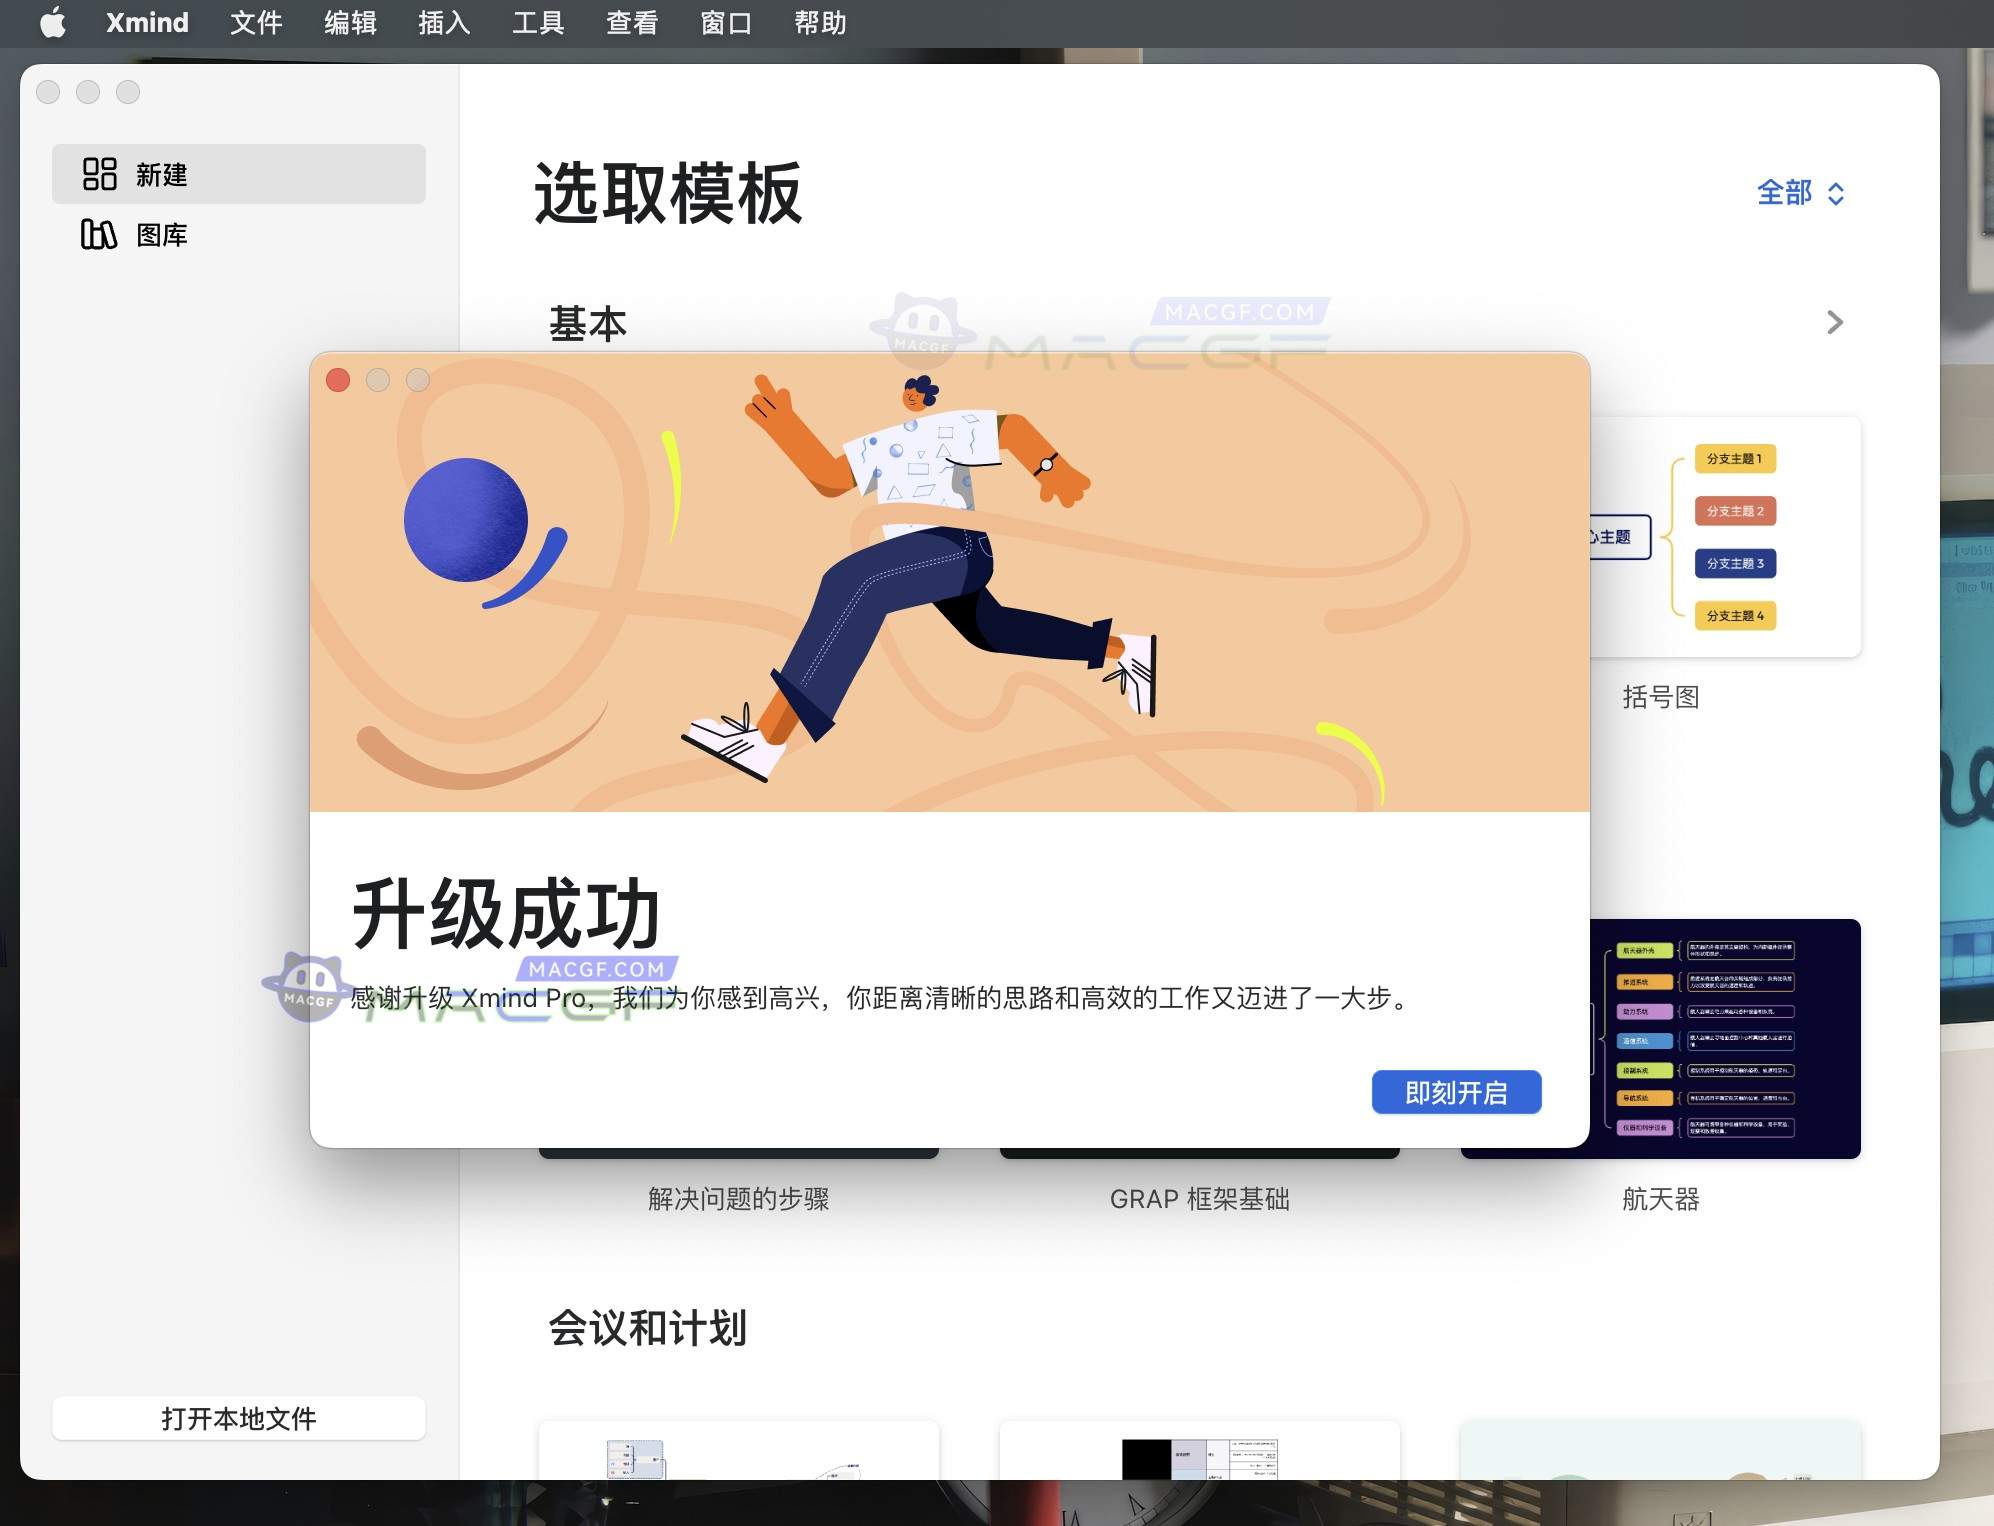Image resolution: width=1994 pixels, height=1526 pixels.
Task: Open the 工具 menu
Action: 538,23
